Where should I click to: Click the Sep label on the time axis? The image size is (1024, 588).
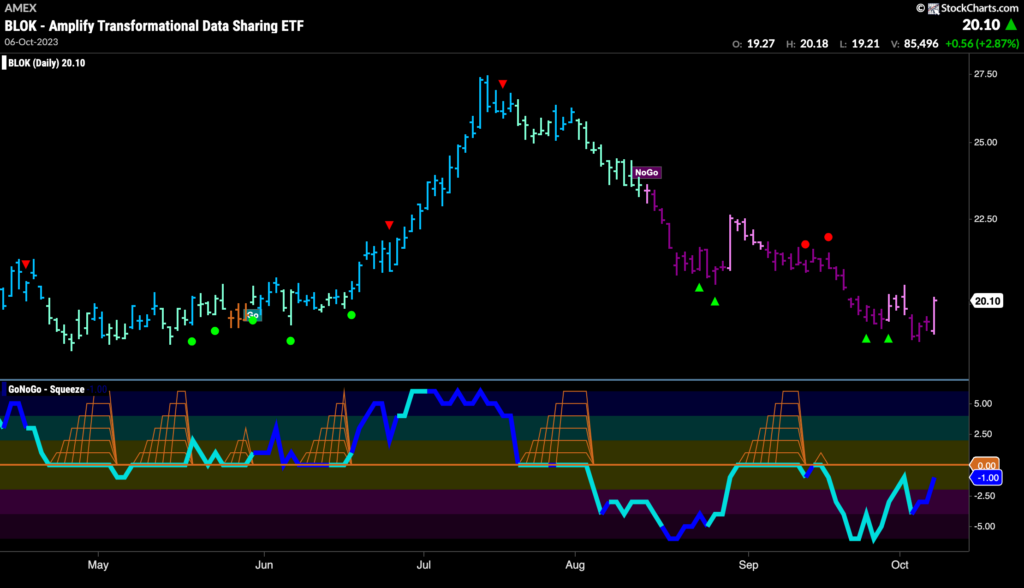[x=748, y=564]
